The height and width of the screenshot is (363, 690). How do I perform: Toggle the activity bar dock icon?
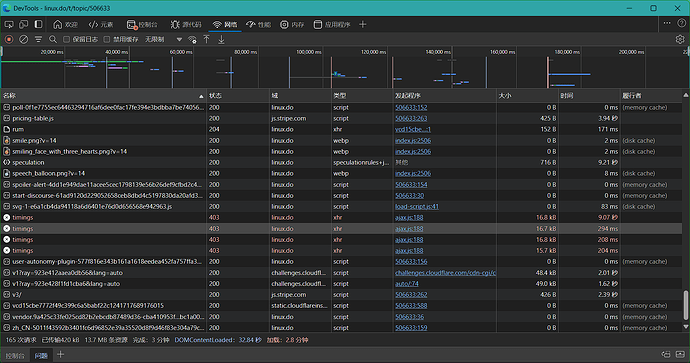tap(39, 25)
